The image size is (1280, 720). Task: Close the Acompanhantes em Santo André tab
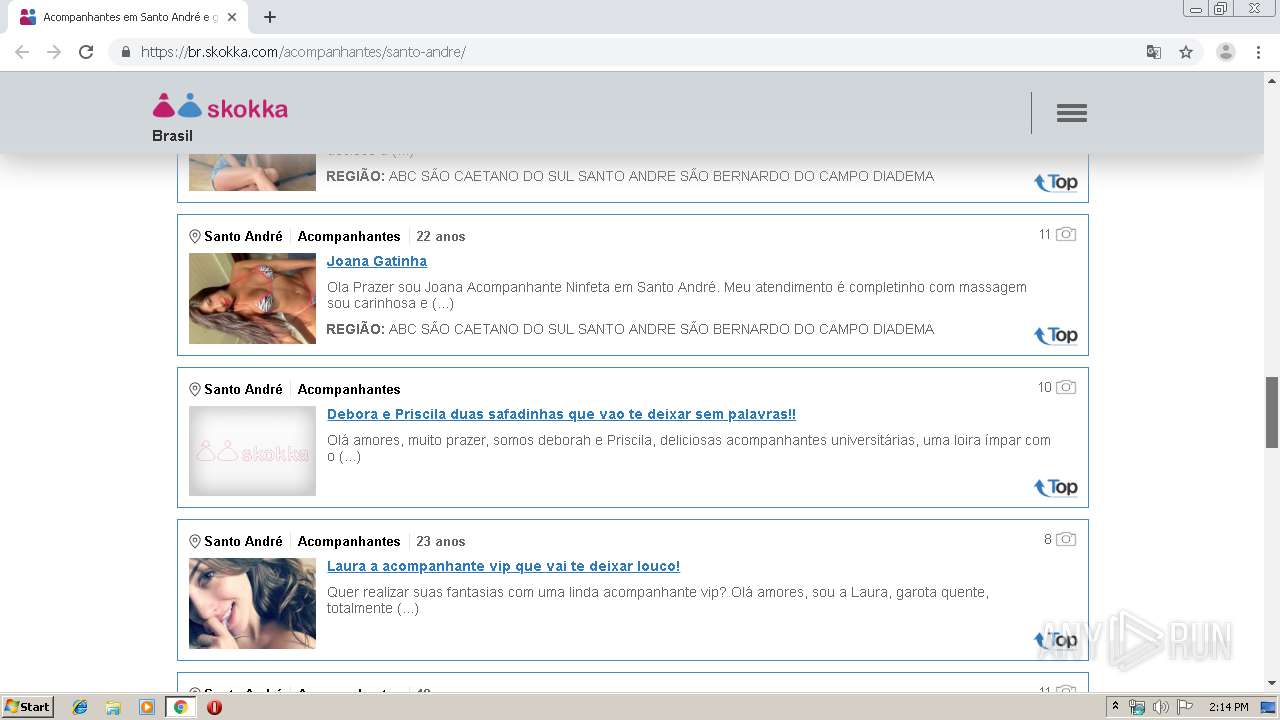tap(232, 17)
